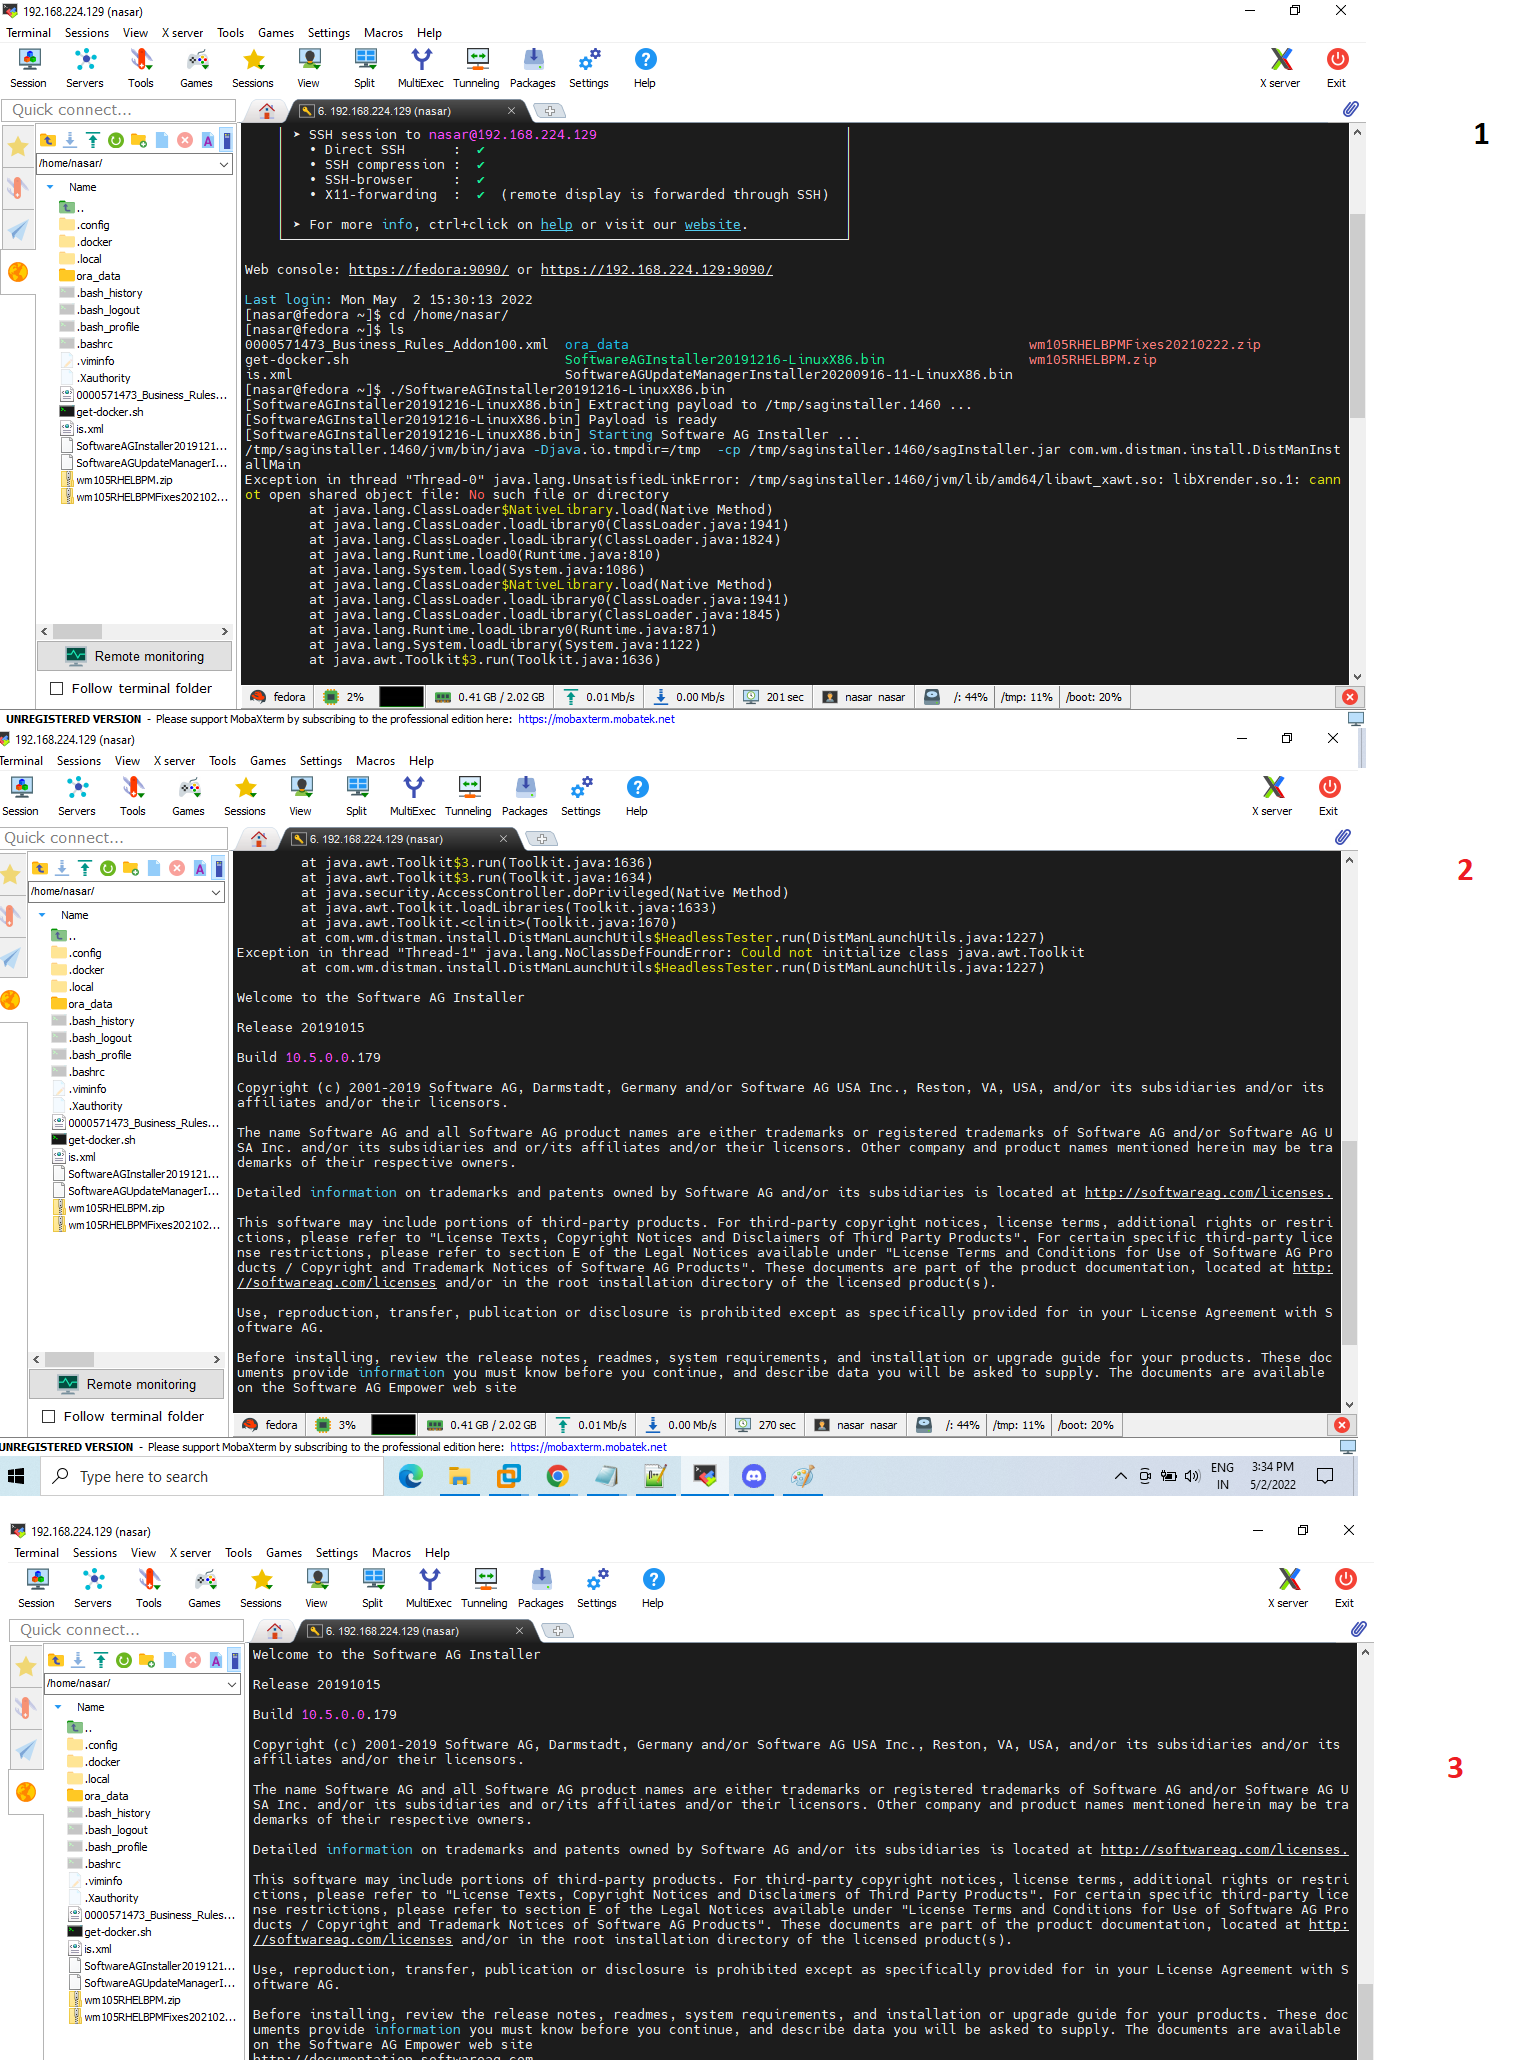
Task: Open Discord from the Windows taskbar
Action: point(754,1476)
